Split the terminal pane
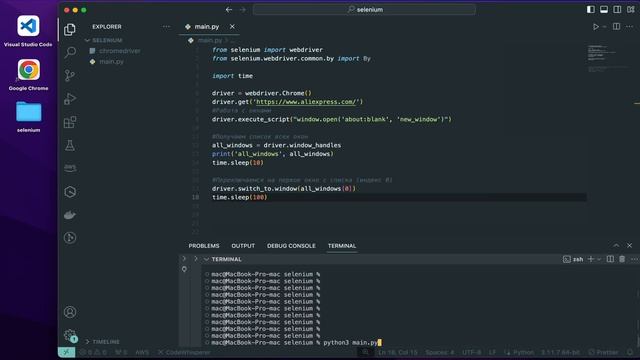The height and width of the screenshot is (360, 640). coord(610,259)
